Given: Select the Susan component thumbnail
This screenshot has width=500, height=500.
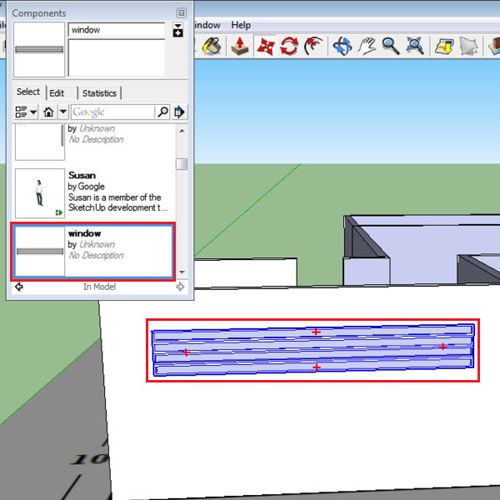Looking at the screenshot, I should [40, 193].
